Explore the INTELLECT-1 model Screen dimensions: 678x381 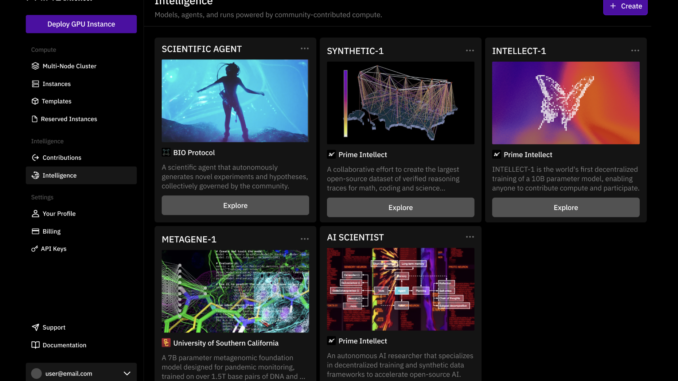click(x=566, y=208)
